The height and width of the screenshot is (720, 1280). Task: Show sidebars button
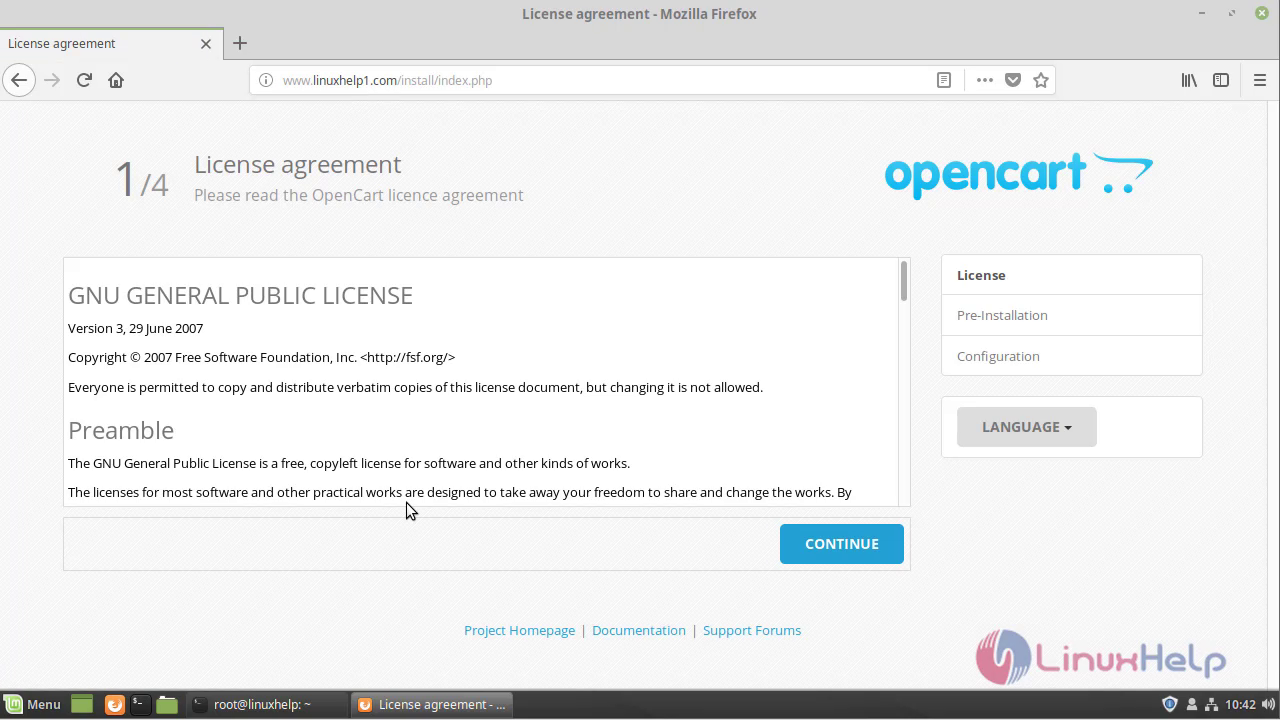coord(1221,80)
